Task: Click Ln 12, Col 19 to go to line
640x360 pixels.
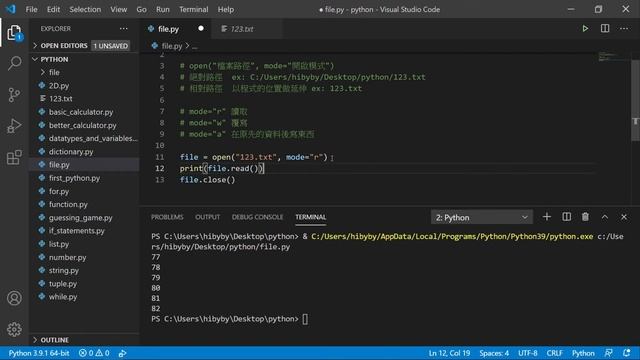Action: [449, 353]
